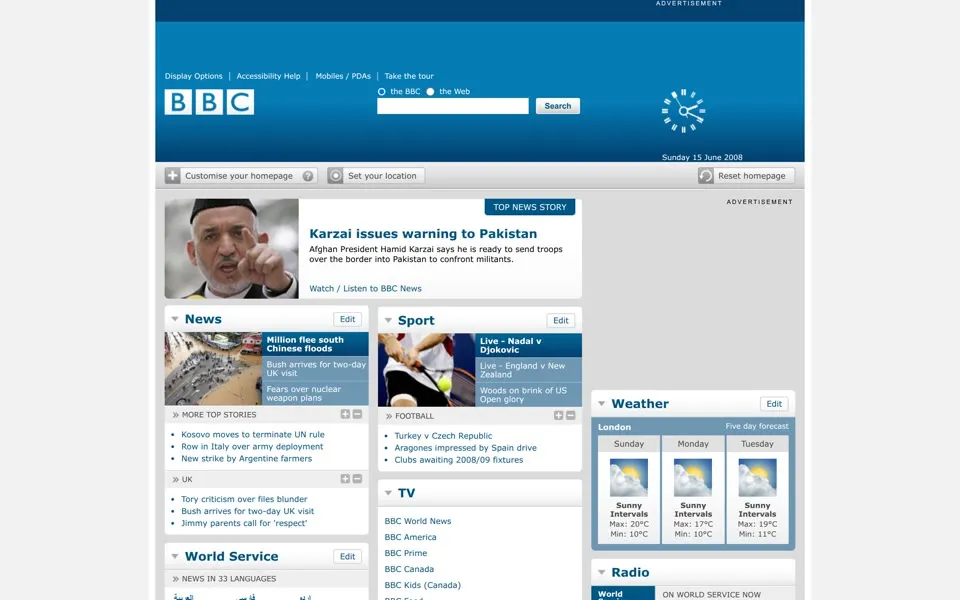Select Live - Nadal v Djokovic headline

click(x=528, y=345)
